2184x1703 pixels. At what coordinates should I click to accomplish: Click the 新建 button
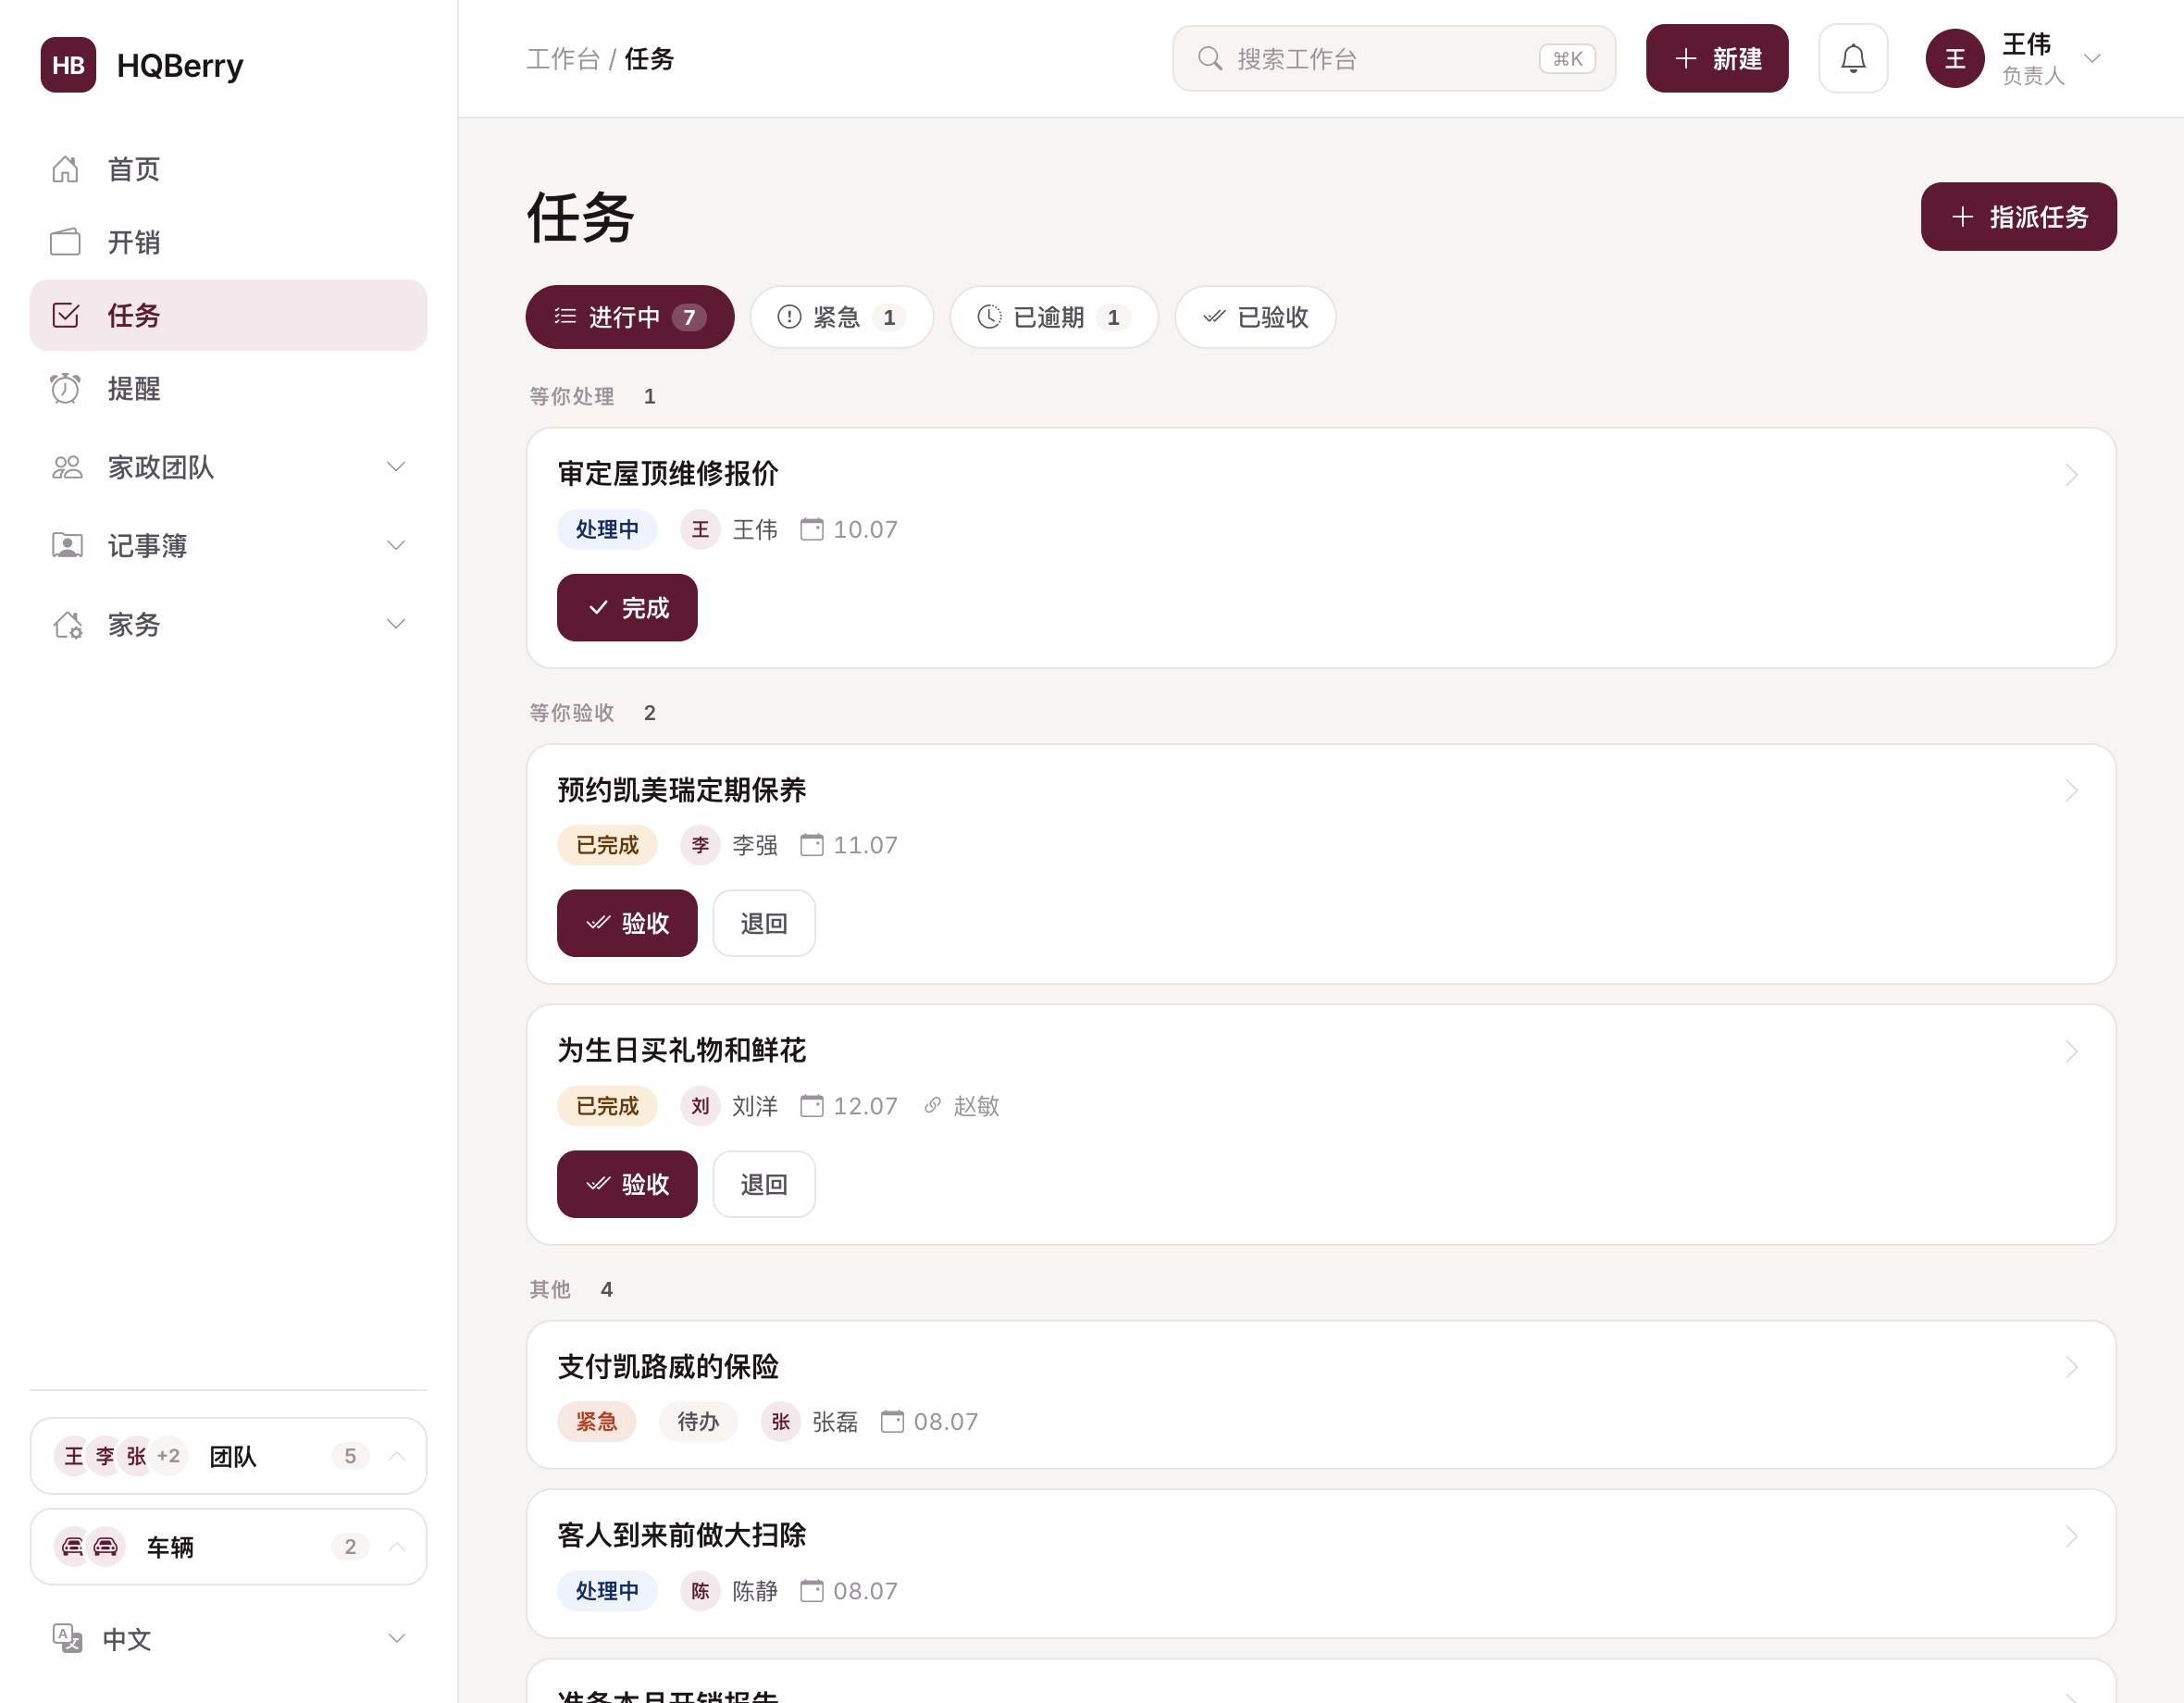1717,59
